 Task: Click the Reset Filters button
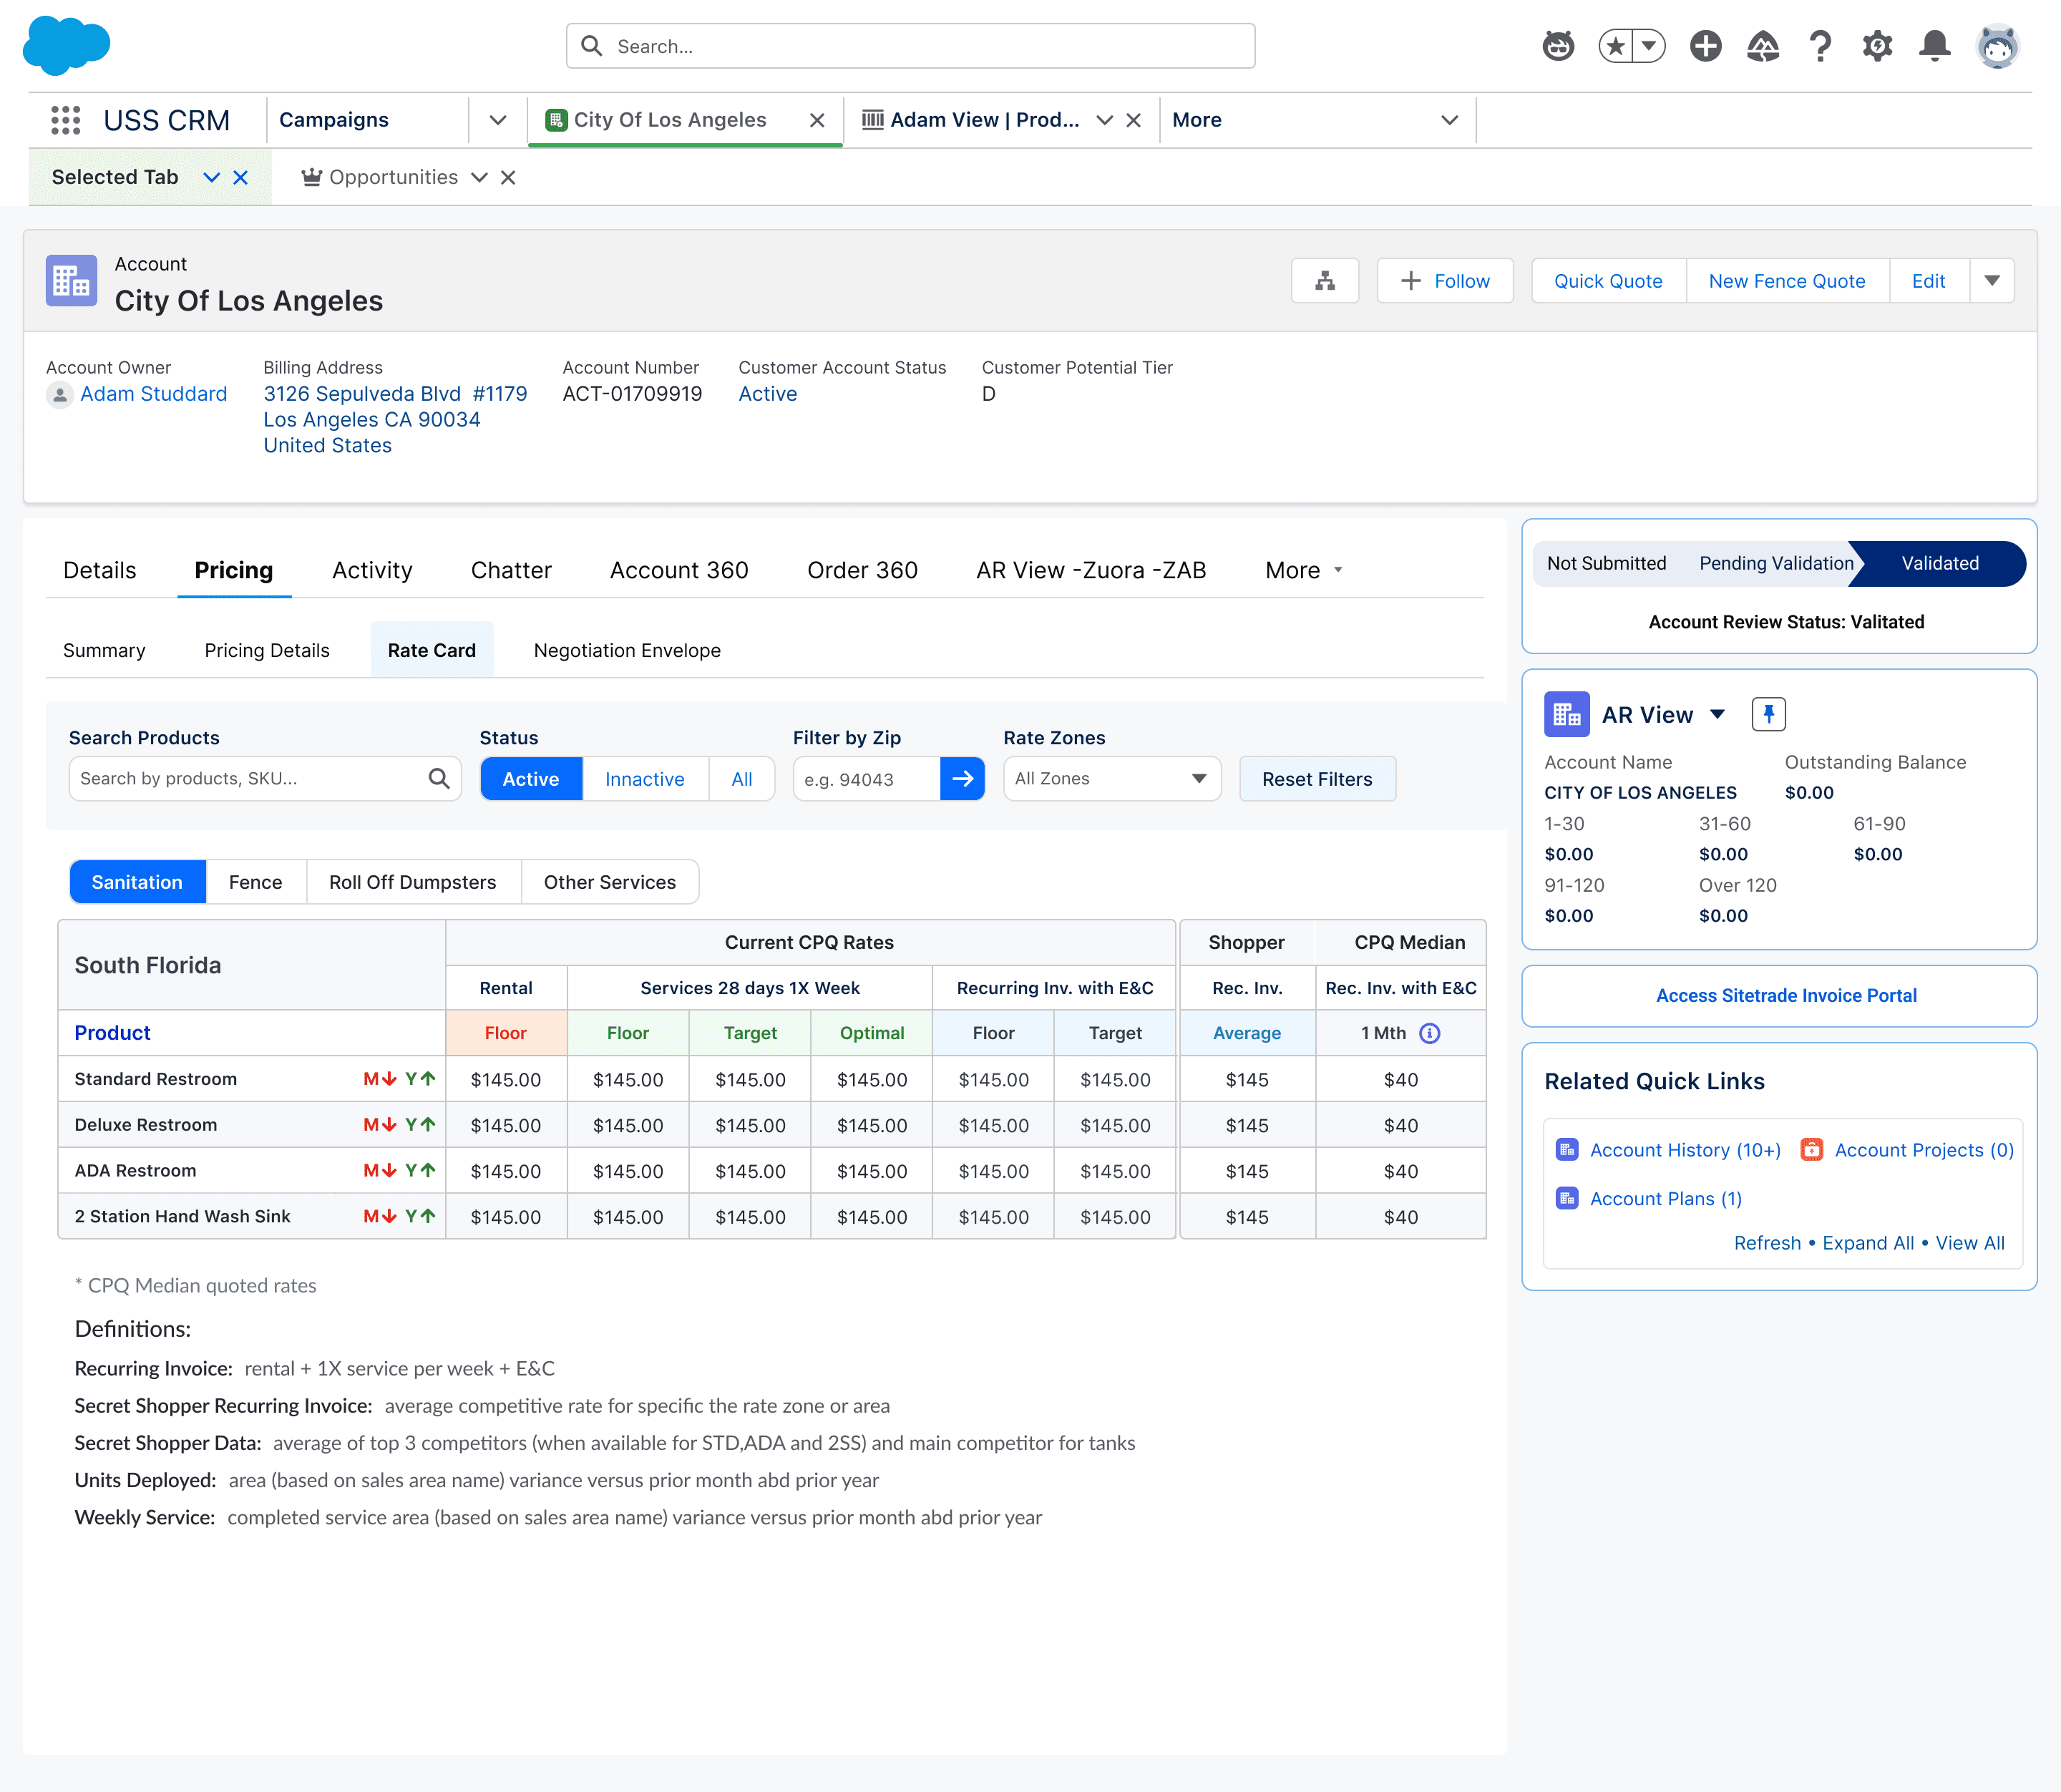(1316, 779)
